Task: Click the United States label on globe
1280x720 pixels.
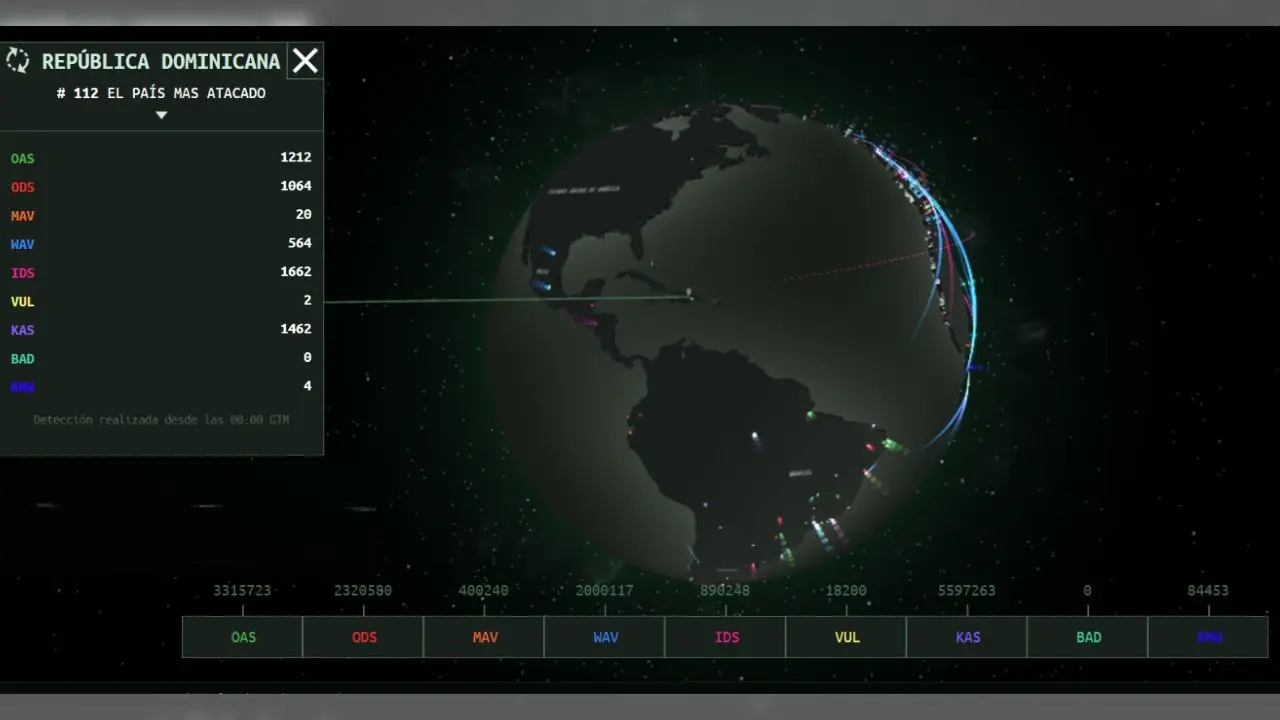Action: (582, 189)
